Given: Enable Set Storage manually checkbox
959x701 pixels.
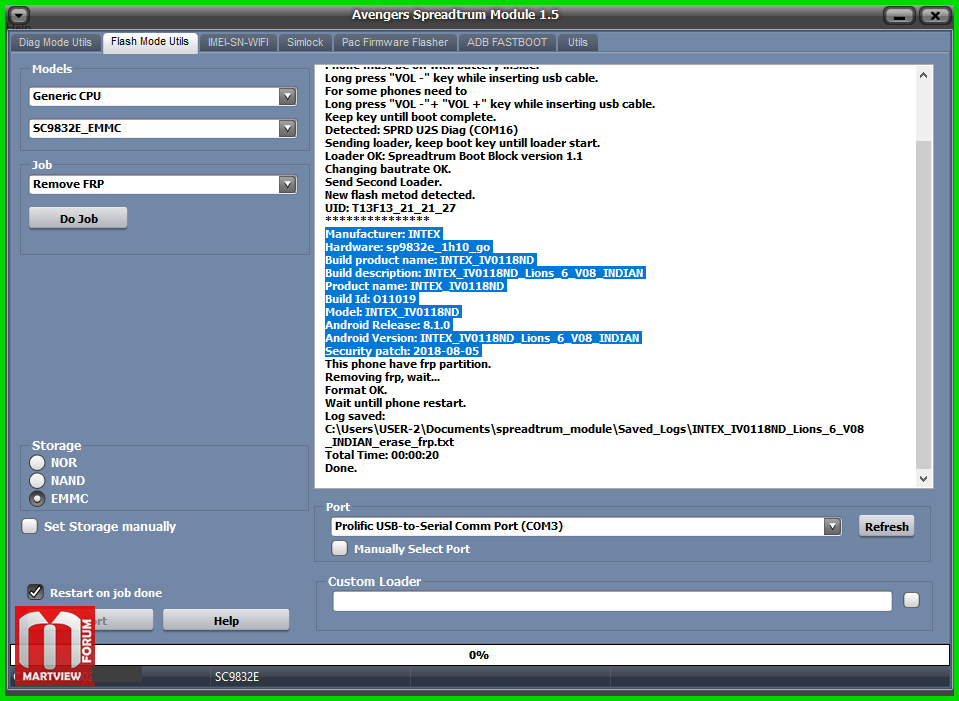Looking at the screenshot, I should tap(29, 526).
